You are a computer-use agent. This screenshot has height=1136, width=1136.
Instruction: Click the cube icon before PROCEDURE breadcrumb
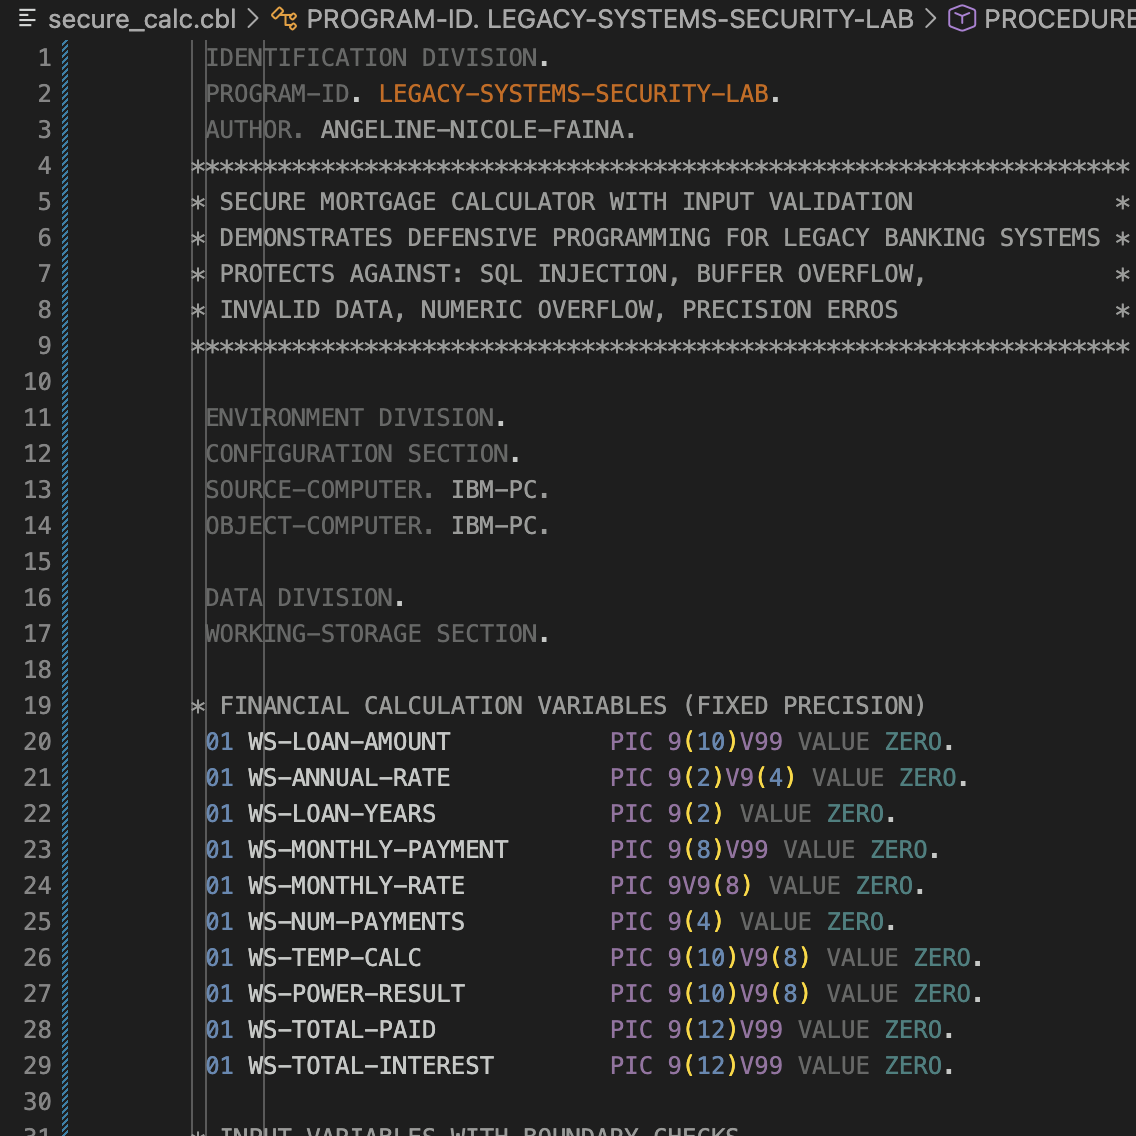(961, 19)
